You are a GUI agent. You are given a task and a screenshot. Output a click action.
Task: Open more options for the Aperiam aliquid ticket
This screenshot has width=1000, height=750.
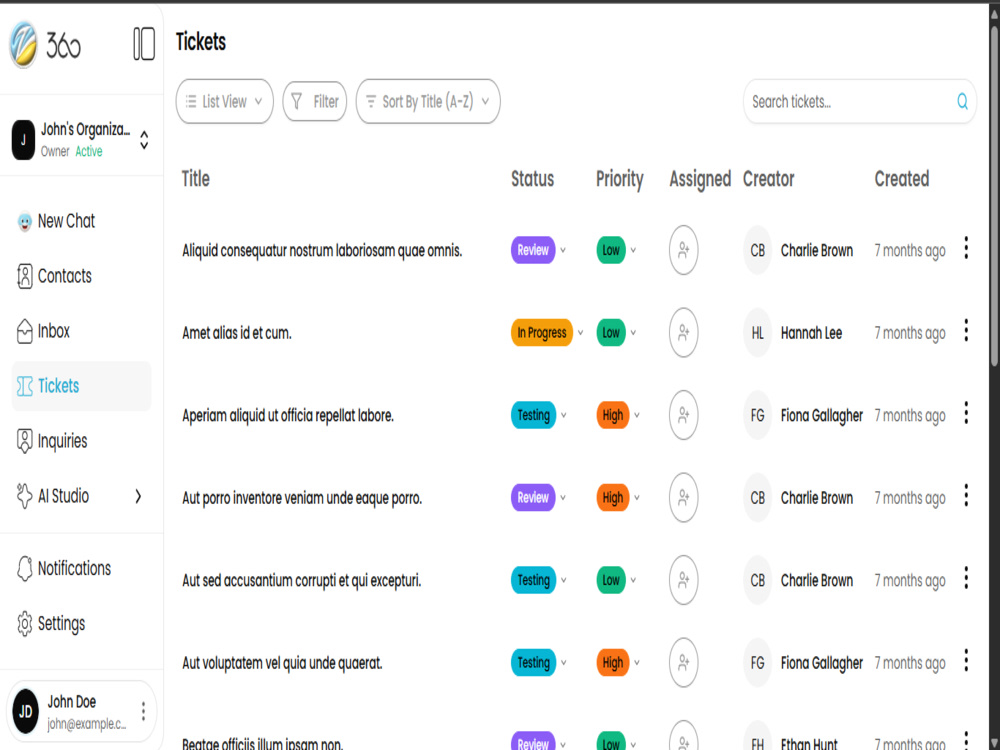(966, 413)
